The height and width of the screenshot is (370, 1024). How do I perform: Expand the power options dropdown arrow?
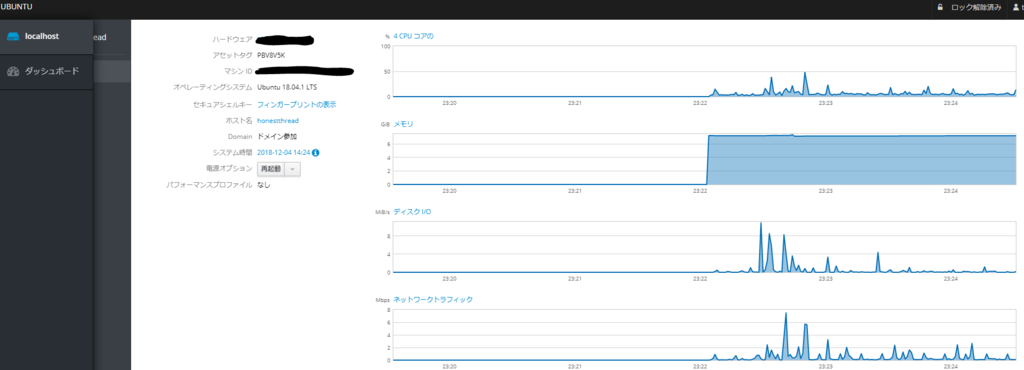pos(293,168)
